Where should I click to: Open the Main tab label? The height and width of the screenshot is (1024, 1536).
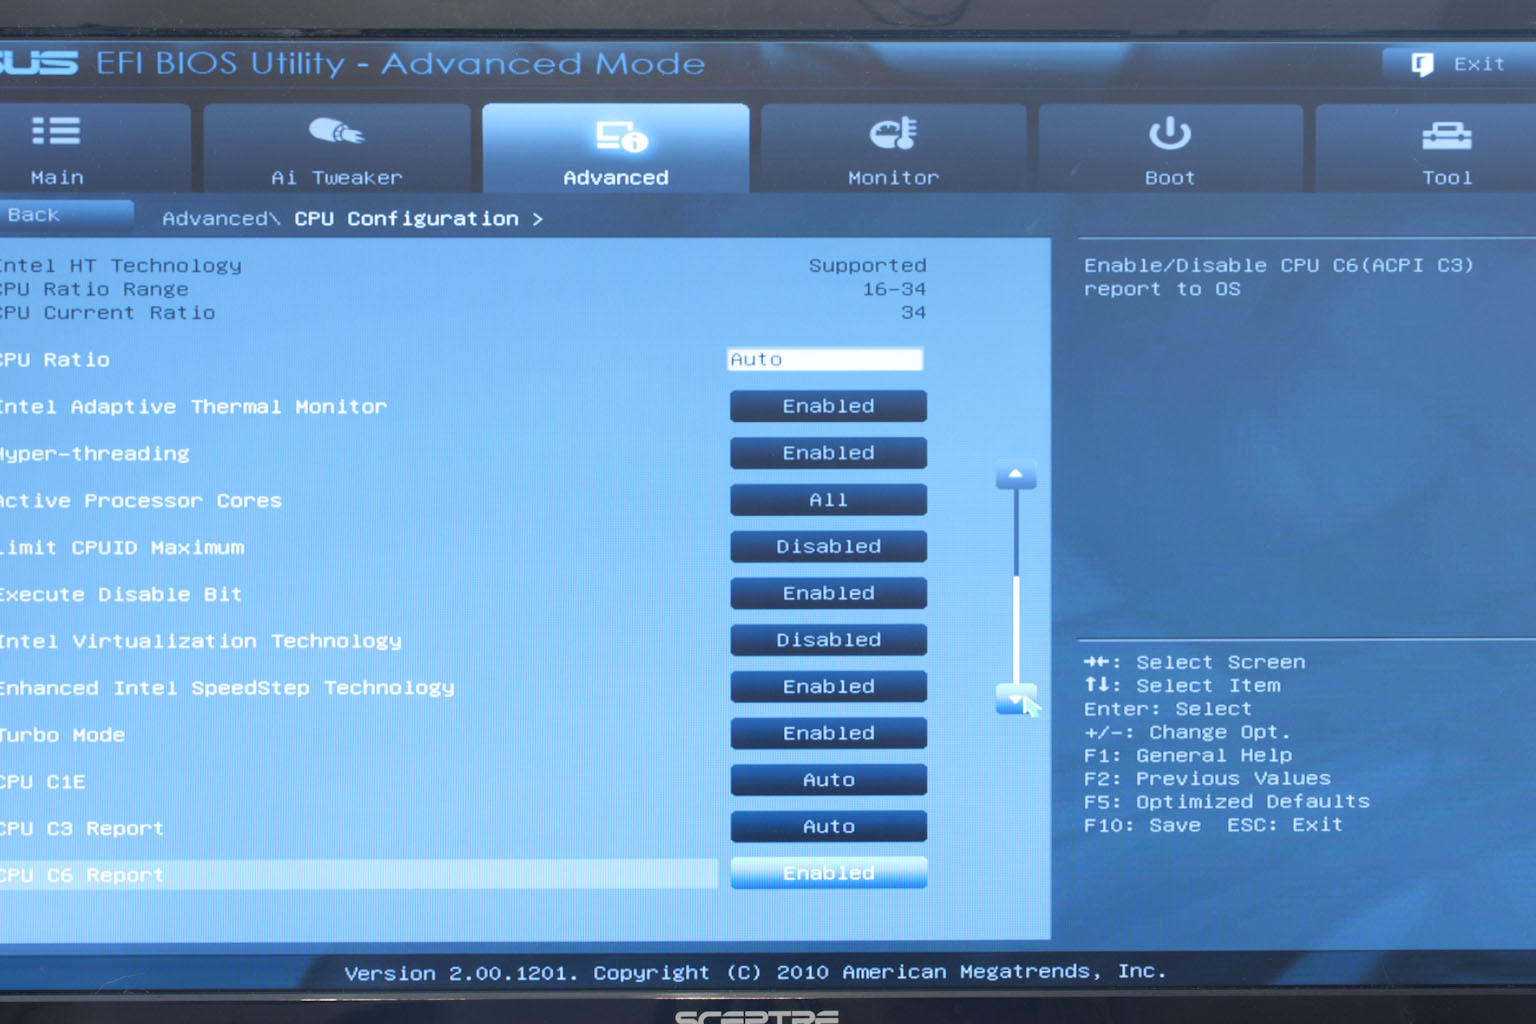(x=57, y=178)
